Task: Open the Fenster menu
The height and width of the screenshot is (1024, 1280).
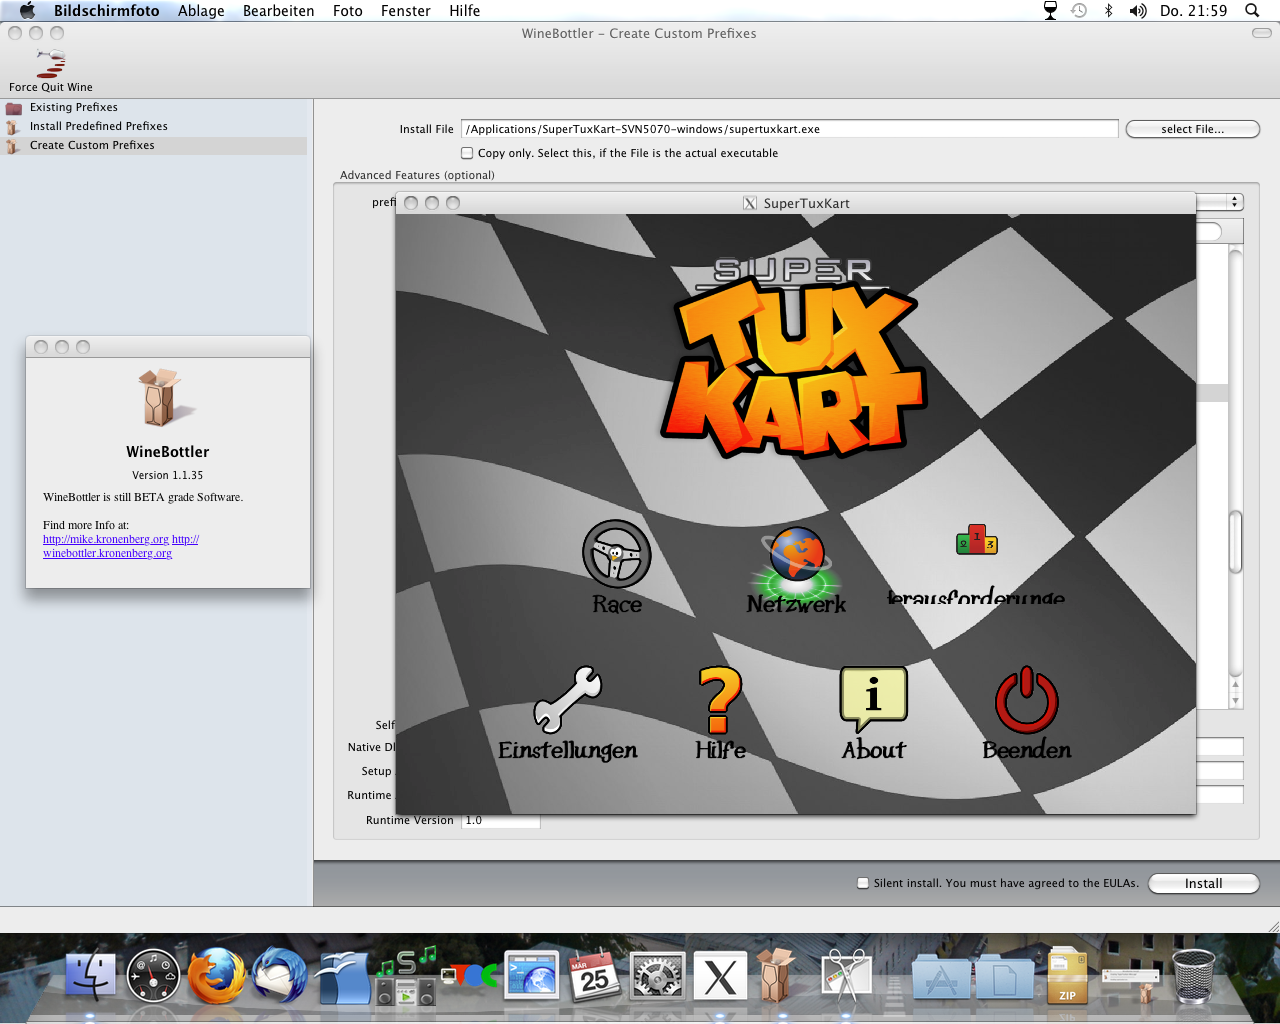Action: 405,10
